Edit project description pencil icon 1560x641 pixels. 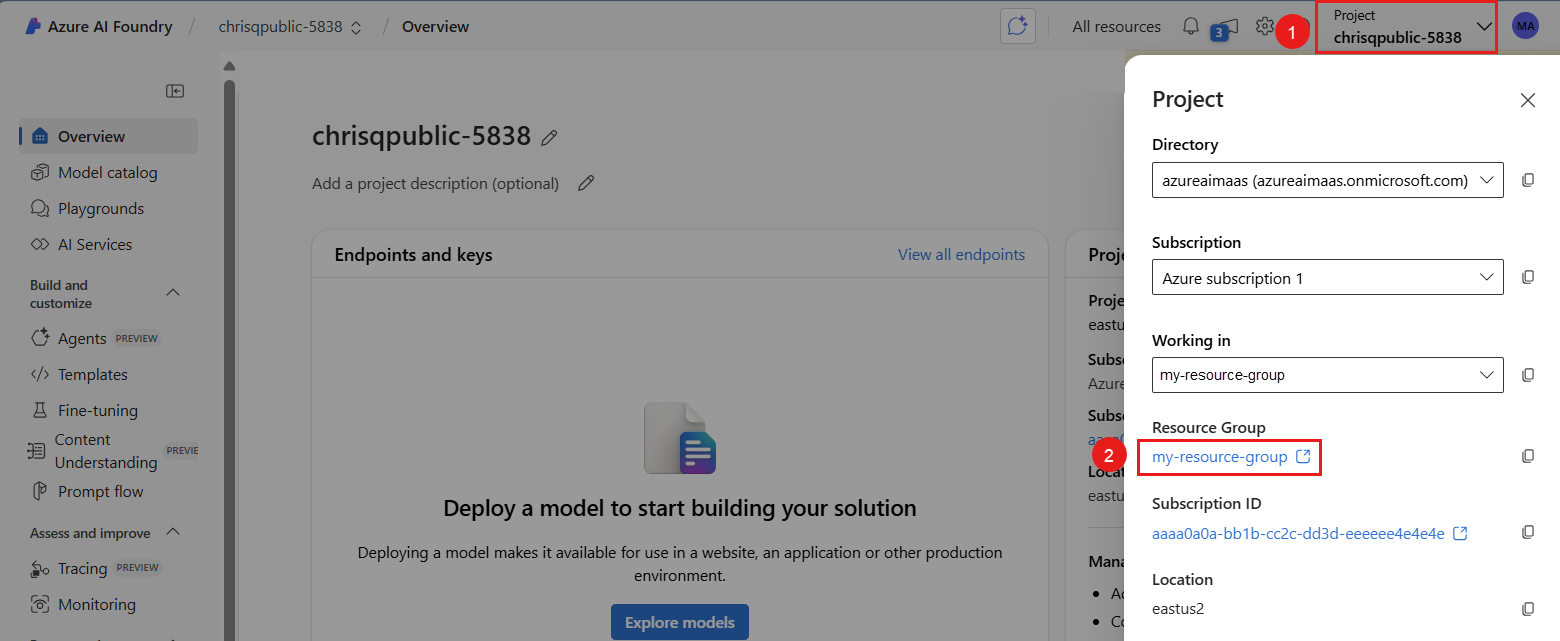(x=586, y=183)
